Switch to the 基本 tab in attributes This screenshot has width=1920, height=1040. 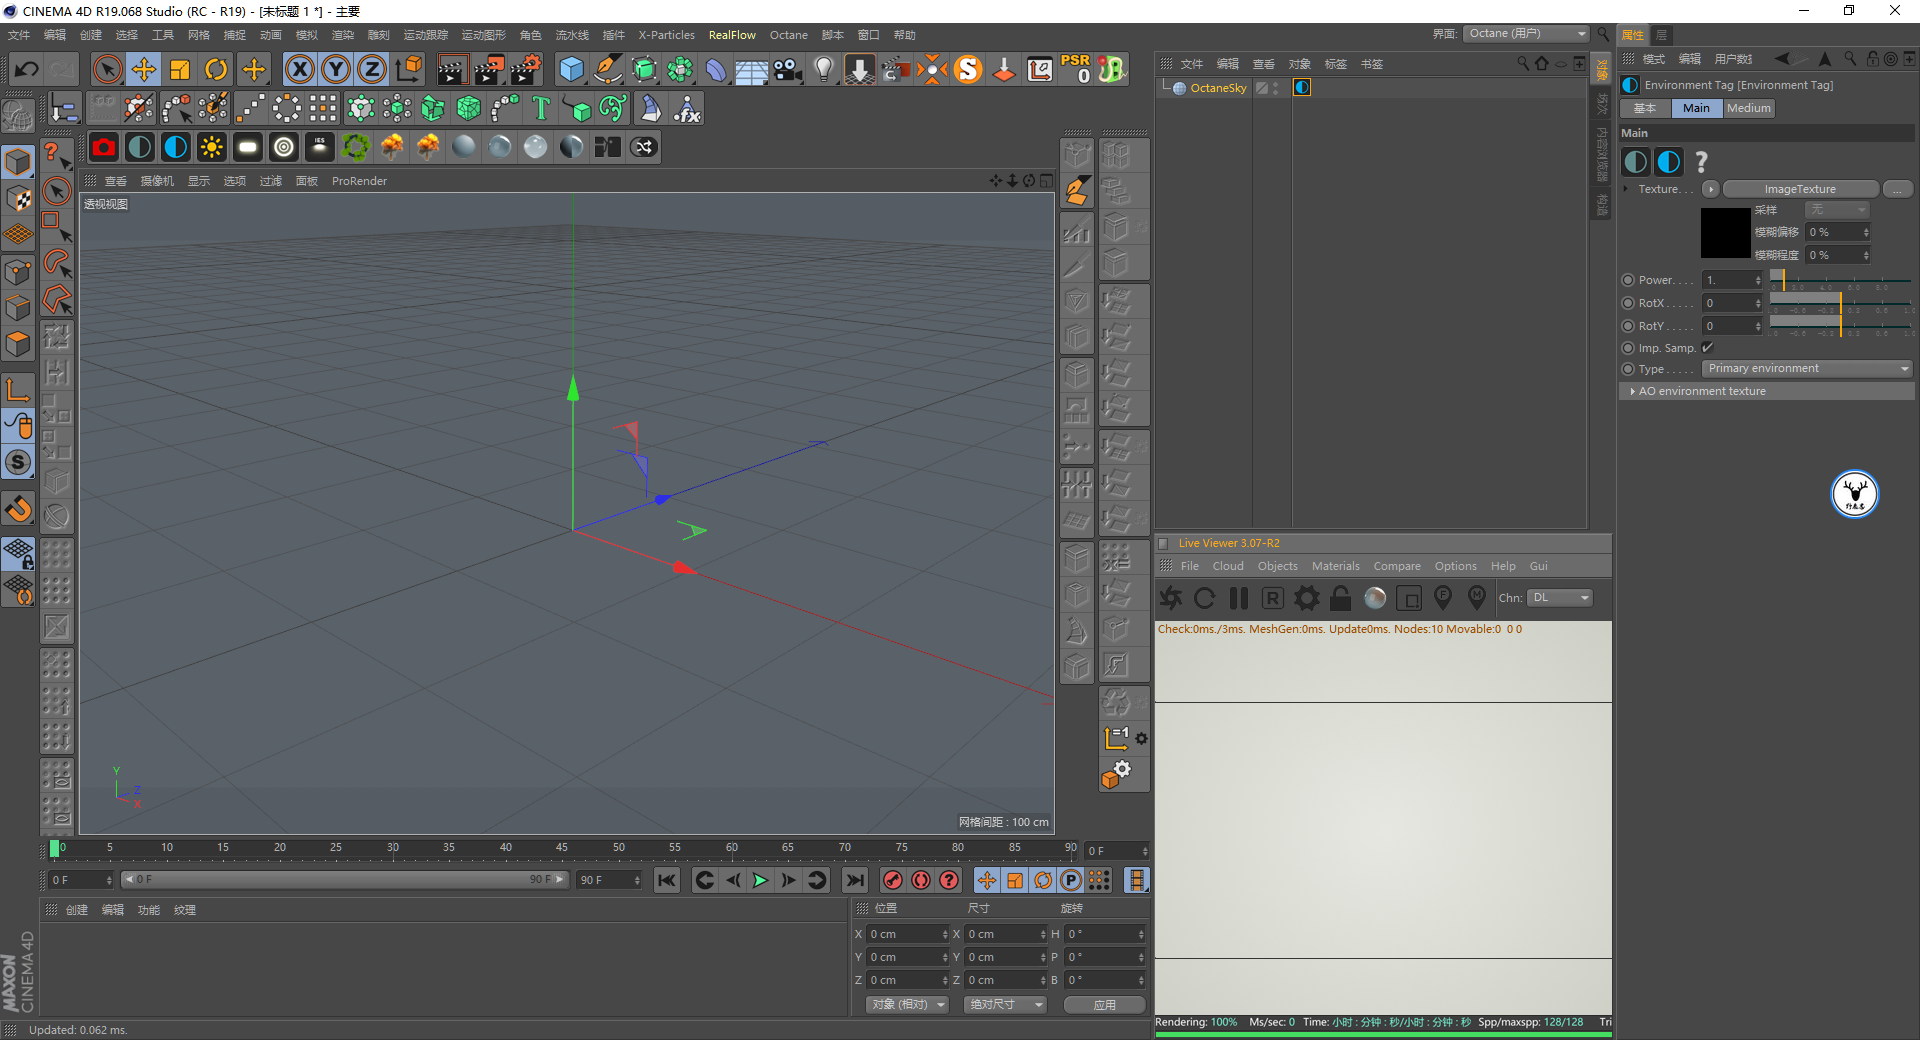tap(1645, 108)
